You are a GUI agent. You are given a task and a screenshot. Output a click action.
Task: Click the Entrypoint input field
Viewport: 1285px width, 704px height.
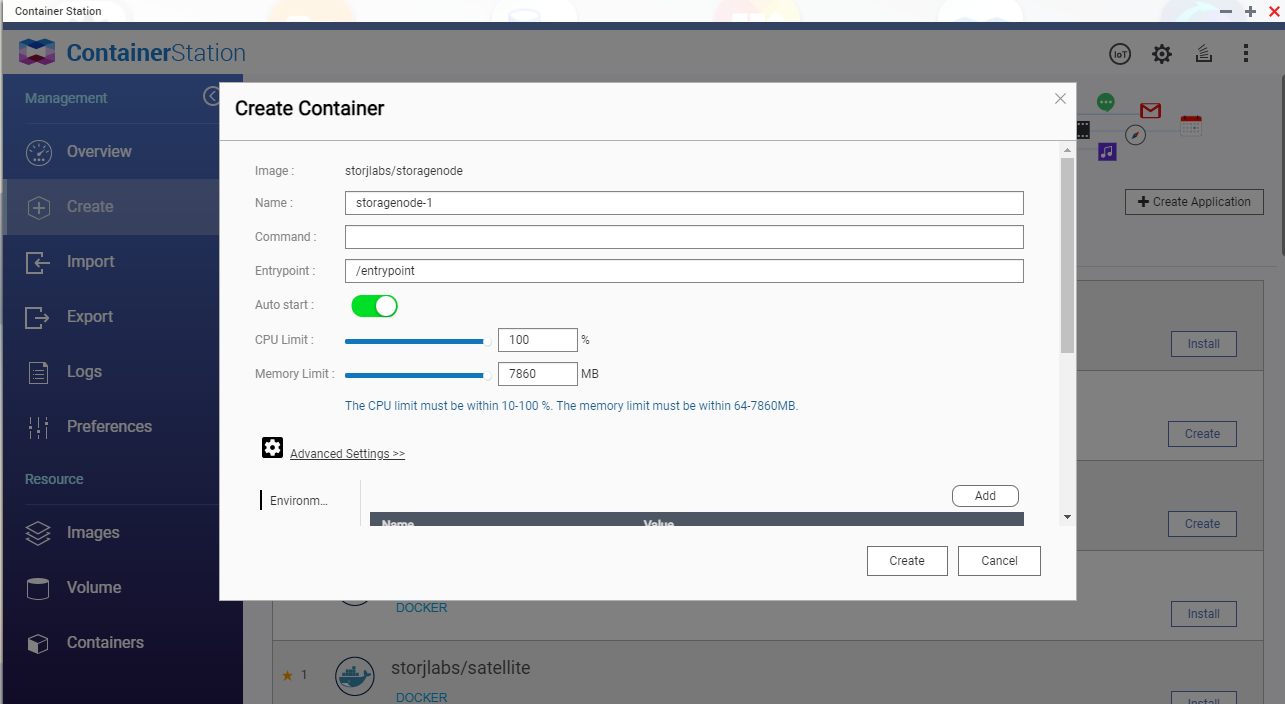(684, 271)
